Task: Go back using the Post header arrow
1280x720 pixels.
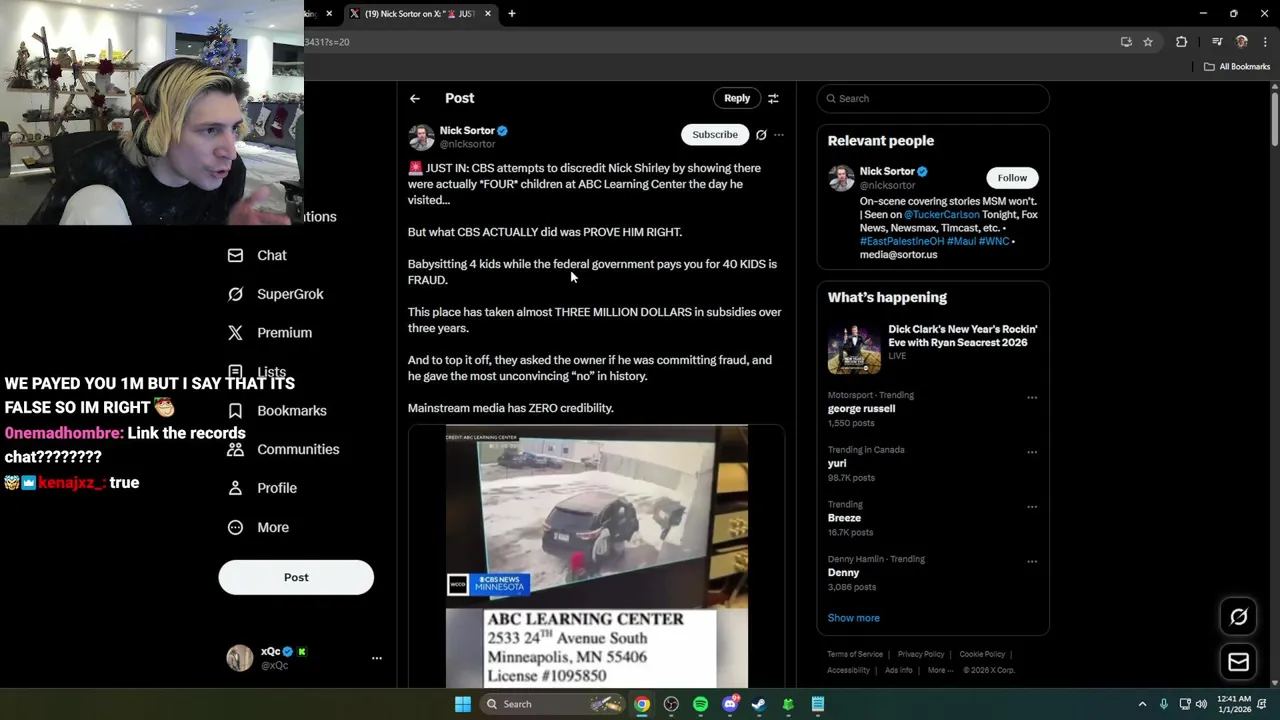Action: (x=415, y=98)
